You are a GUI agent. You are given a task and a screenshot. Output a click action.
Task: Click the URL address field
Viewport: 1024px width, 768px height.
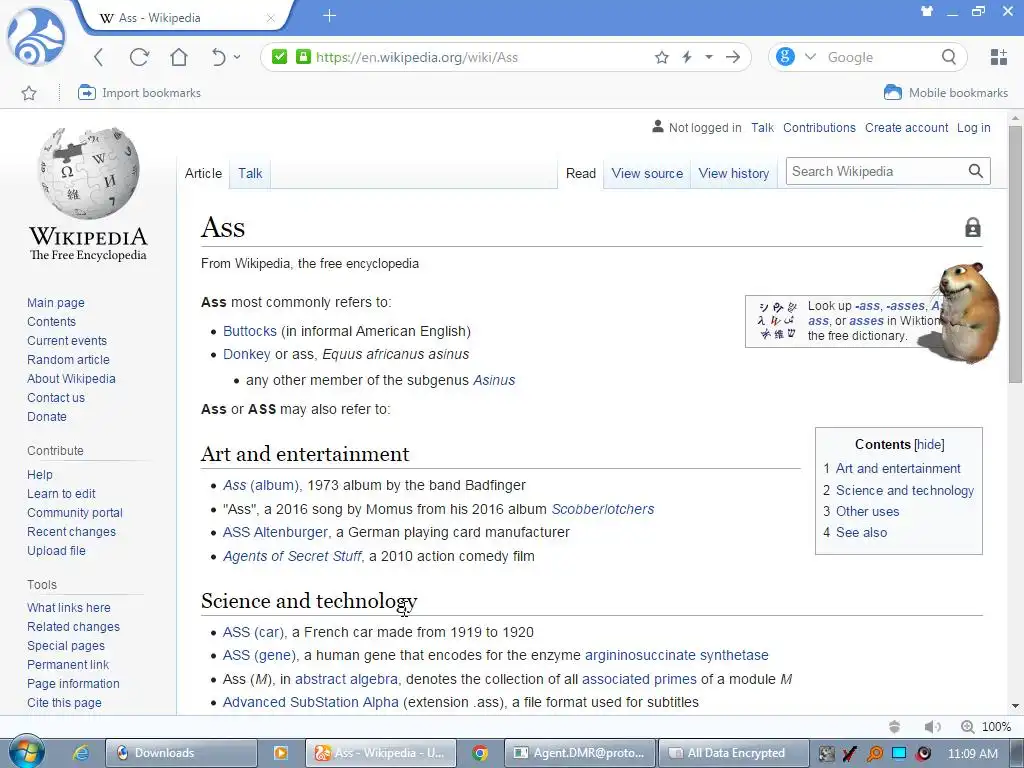[482, 57]
